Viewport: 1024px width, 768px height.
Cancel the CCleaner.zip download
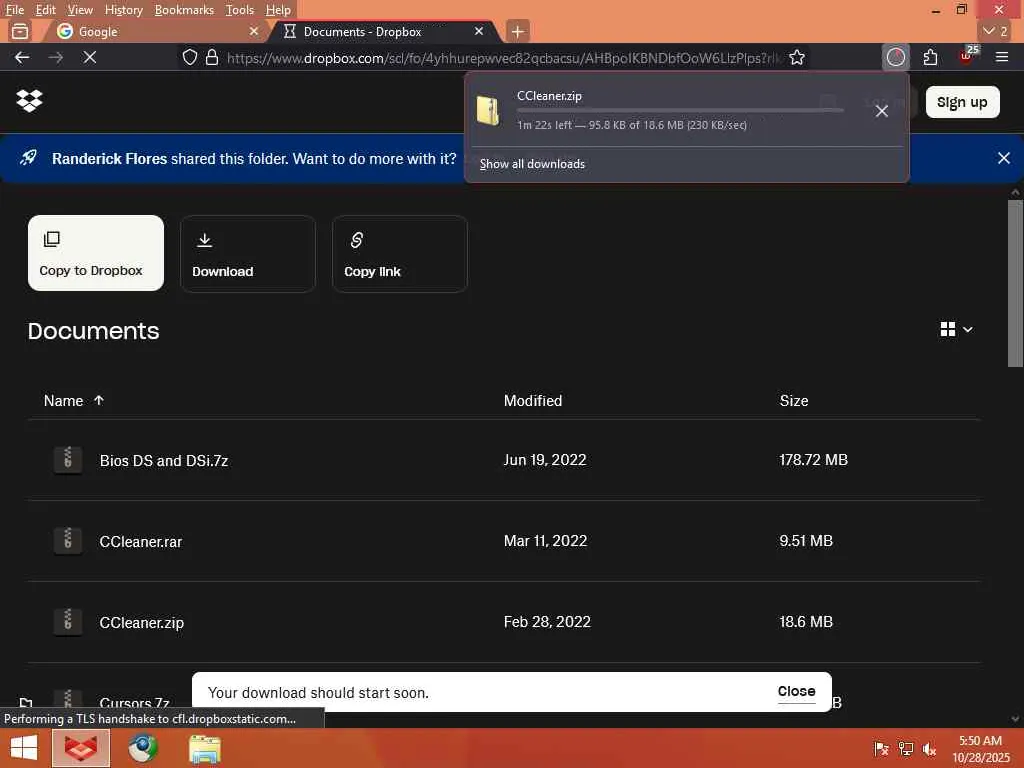coord(882,111)
